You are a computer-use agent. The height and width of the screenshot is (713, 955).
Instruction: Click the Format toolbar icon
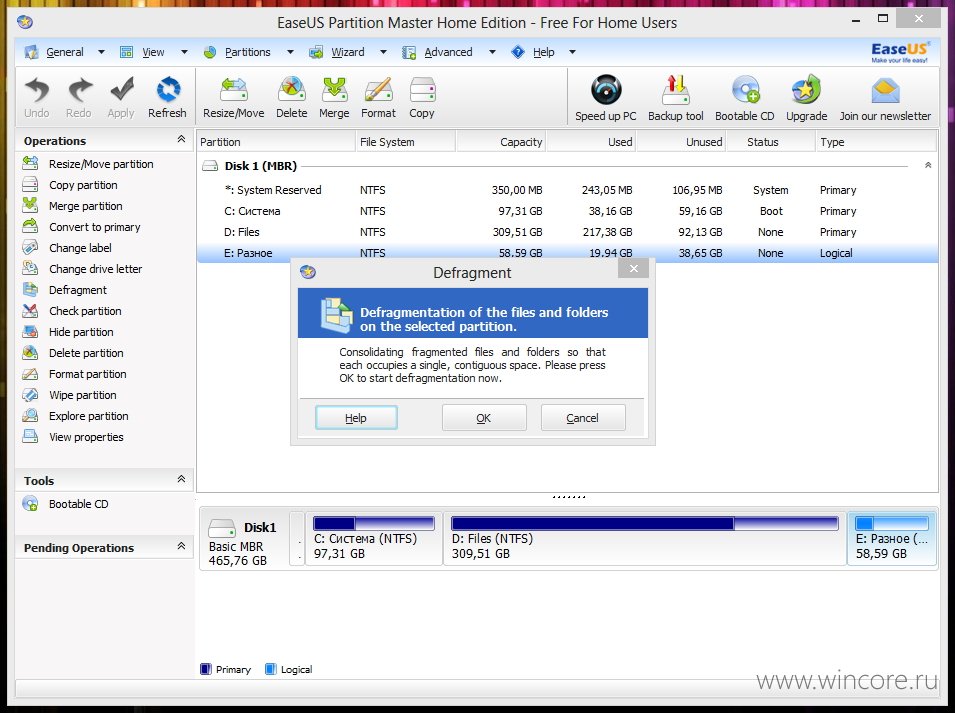(x=378, y=97)
